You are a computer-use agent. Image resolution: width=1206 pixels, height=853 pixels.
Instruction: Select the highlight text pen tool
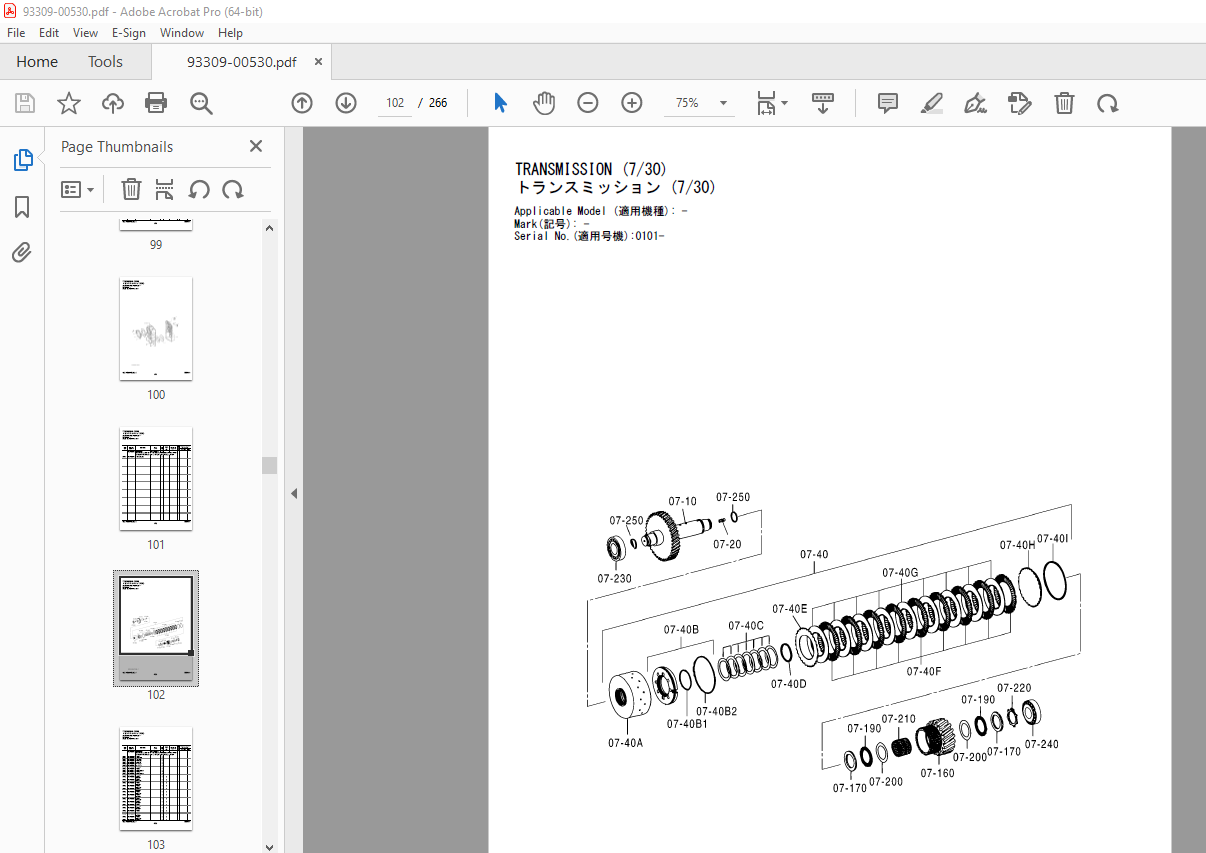[x=932, y=103]
